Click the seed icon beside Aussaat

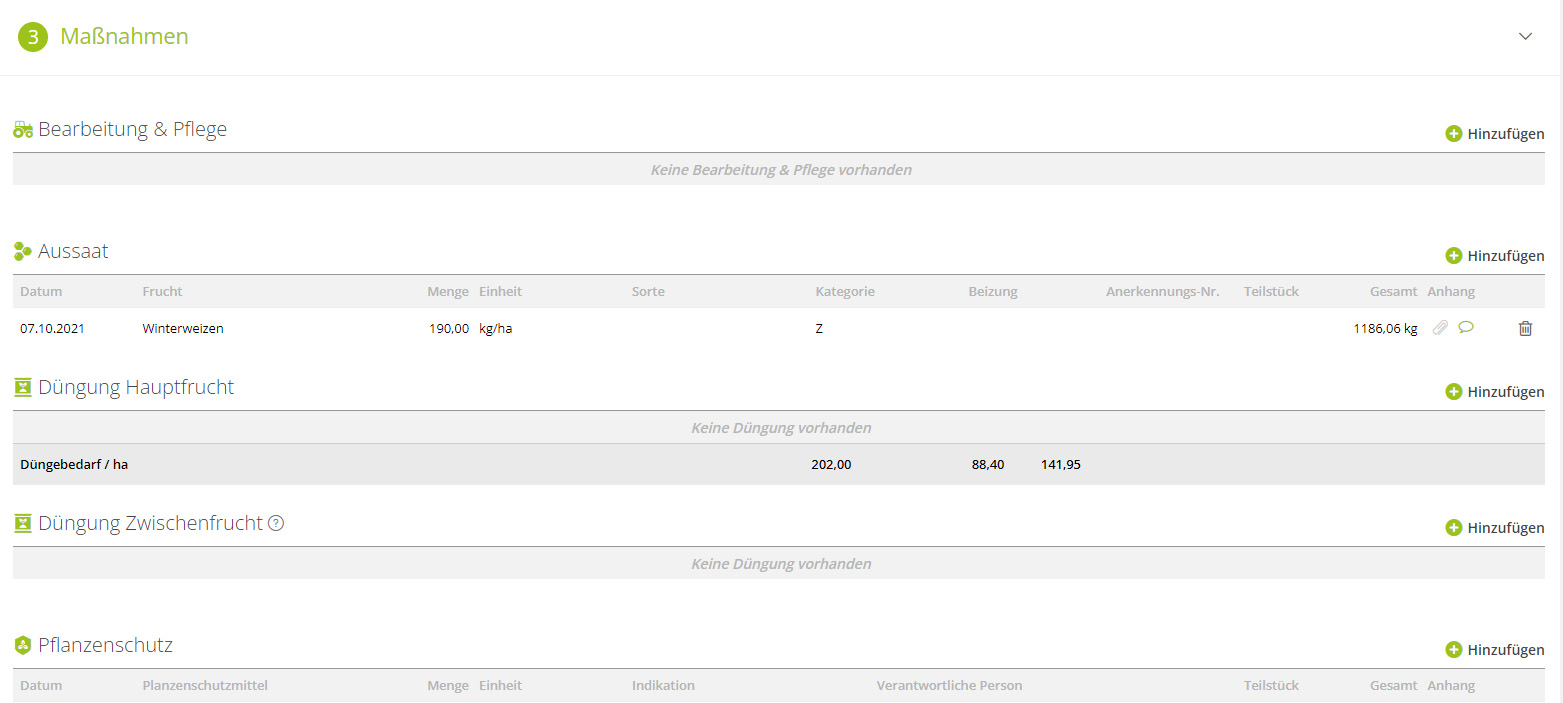click(x=23, y=252)
